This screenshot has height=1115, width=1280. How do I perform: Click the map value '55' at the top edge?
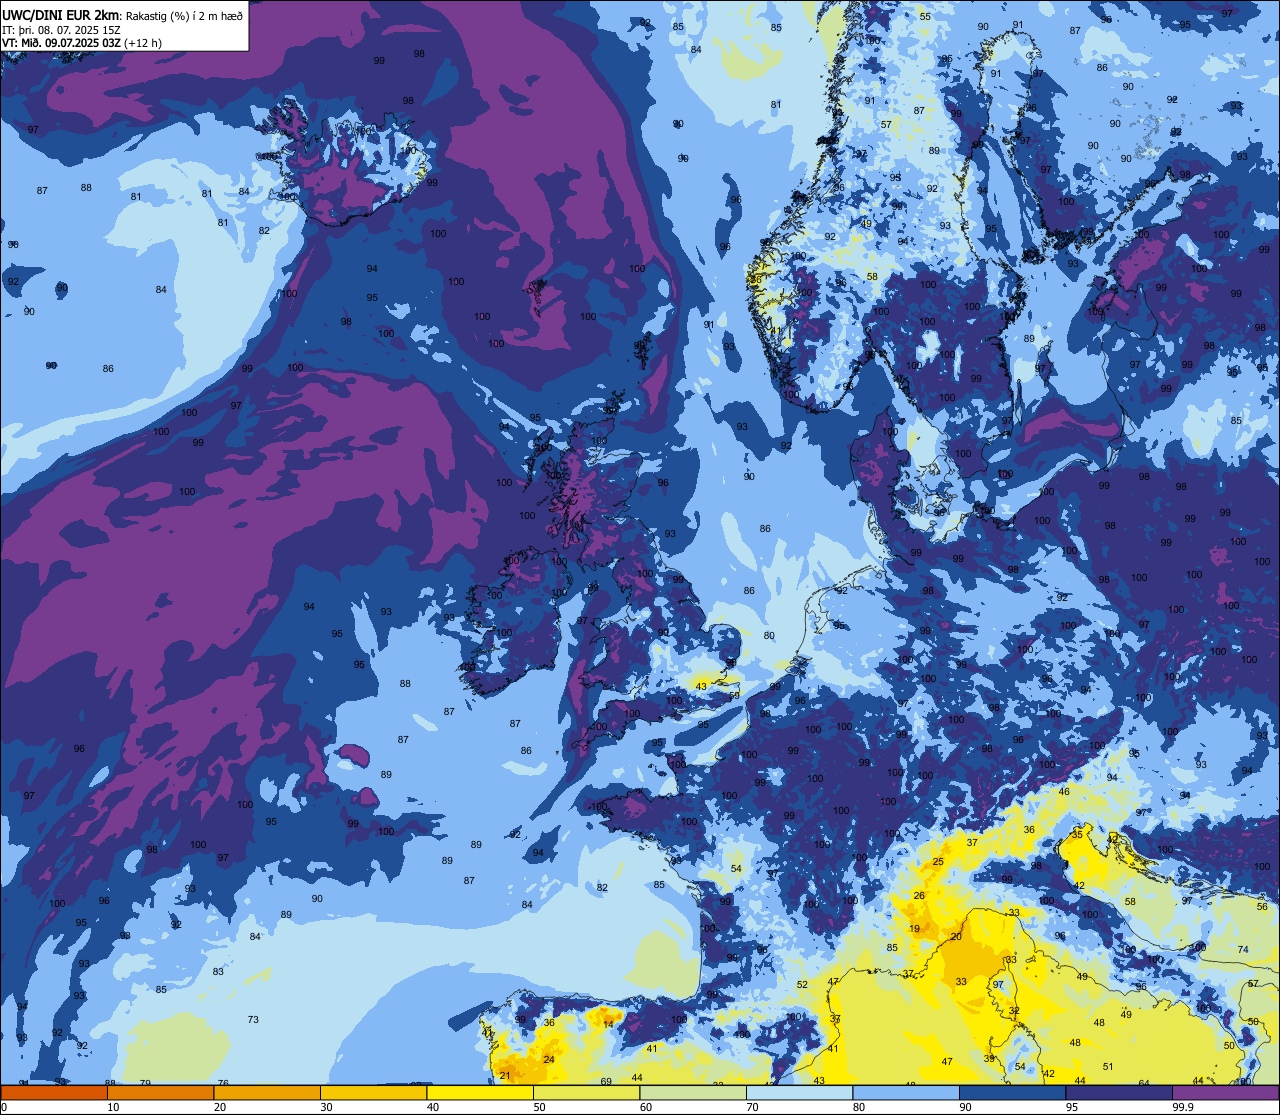click(x=925, y=16)
